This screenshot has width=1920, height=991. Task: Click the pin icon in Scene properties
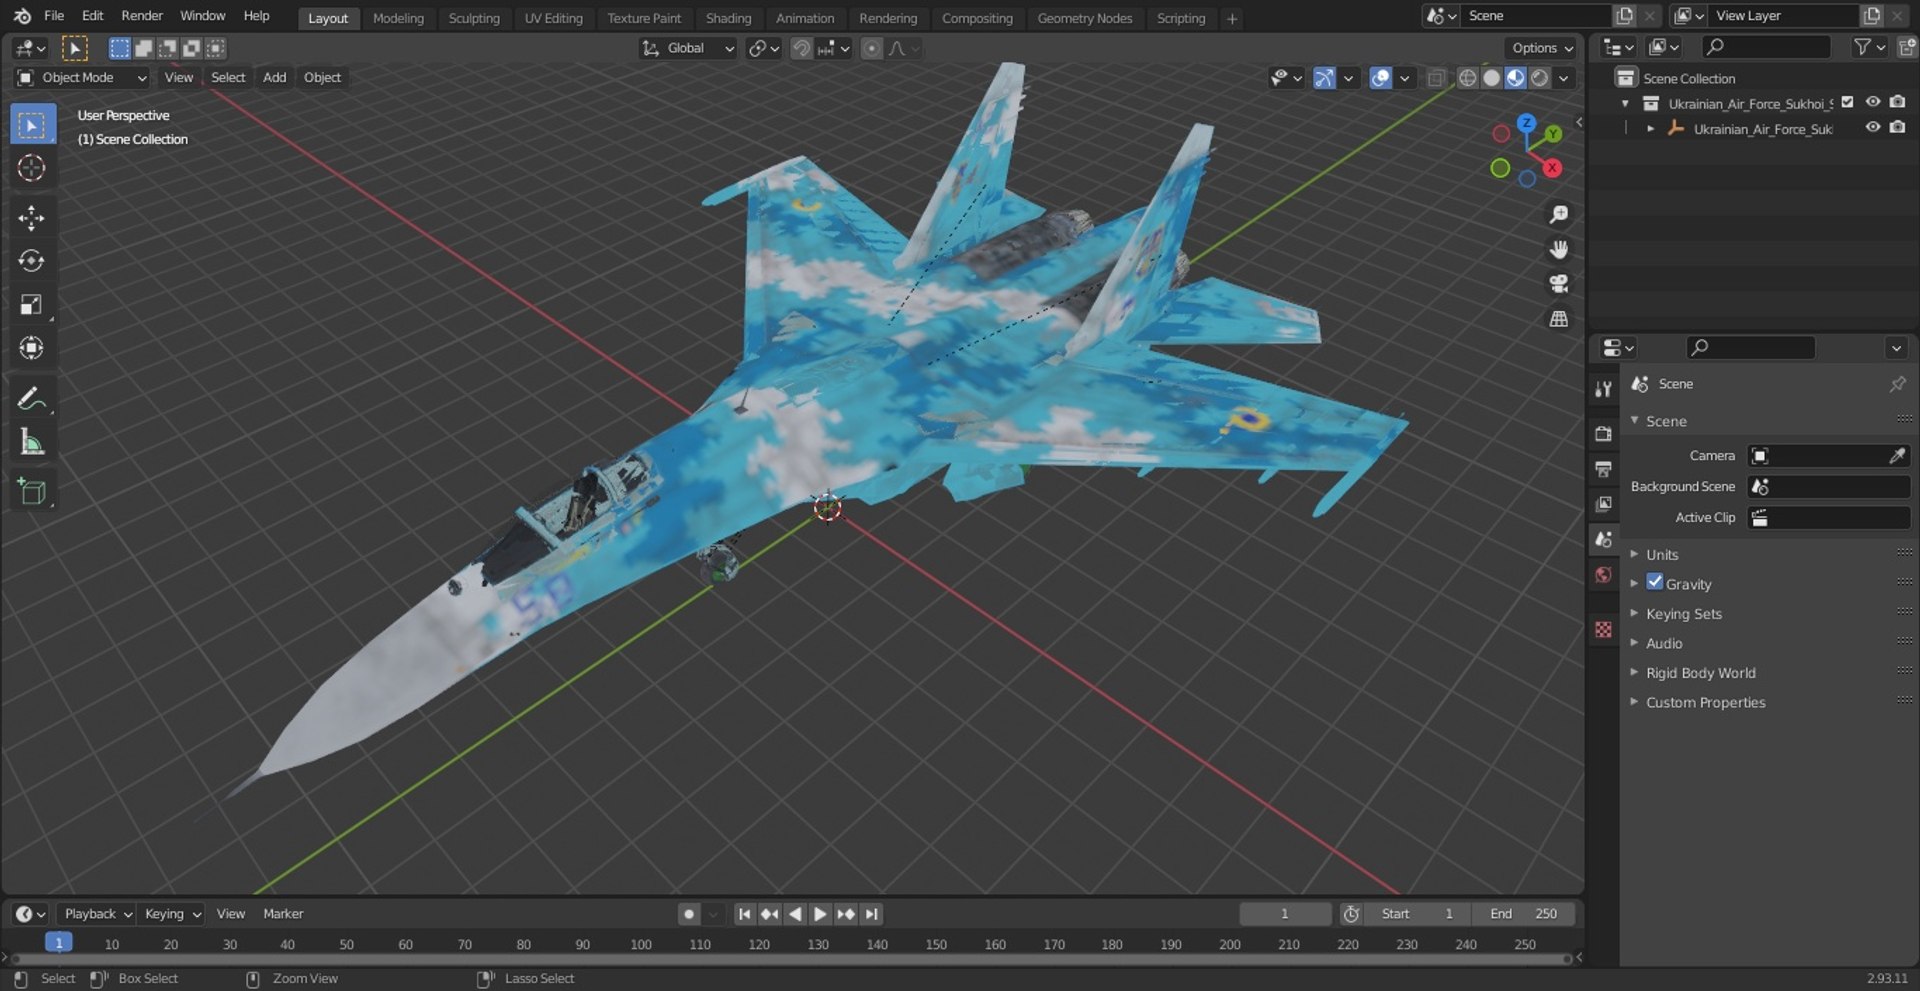1897,384
